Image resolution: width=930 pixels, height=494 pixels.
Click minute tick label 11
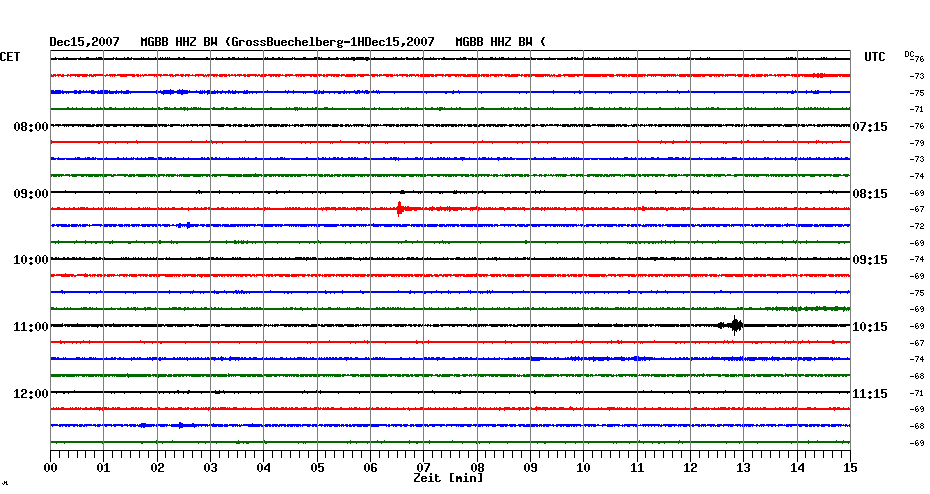(637, 467)
